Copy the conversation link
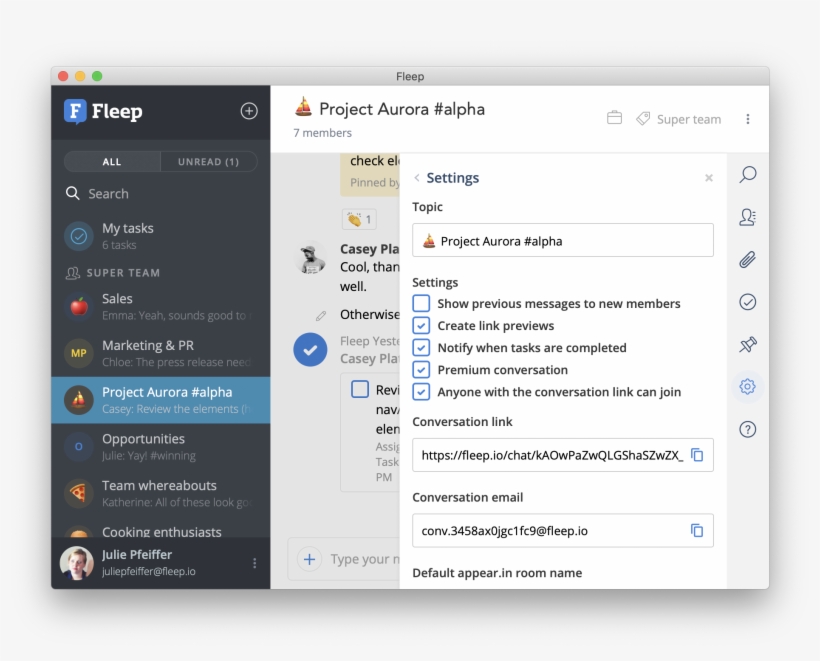 [x=697, y=455]
